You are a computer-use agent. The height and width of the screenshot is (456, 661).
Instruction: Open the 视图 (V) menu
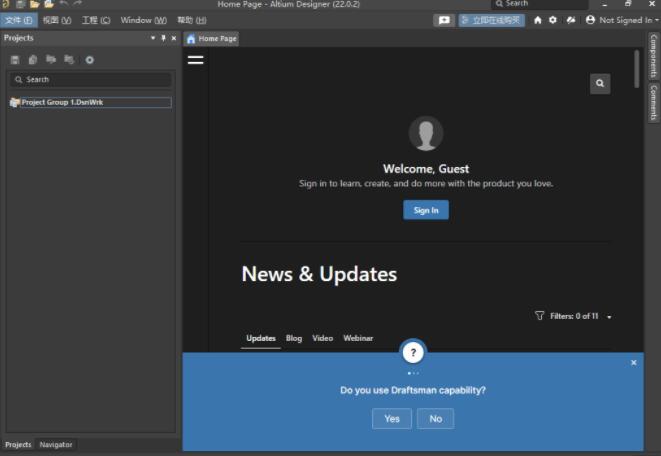(57, 20)
